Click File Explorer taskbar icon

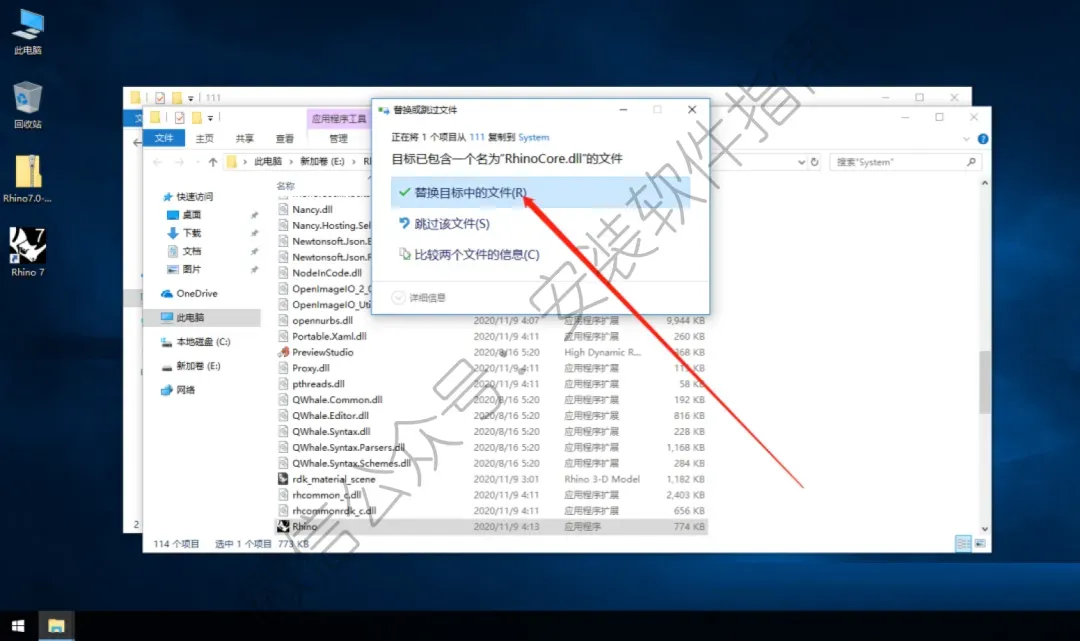click(x=56, y=625)
